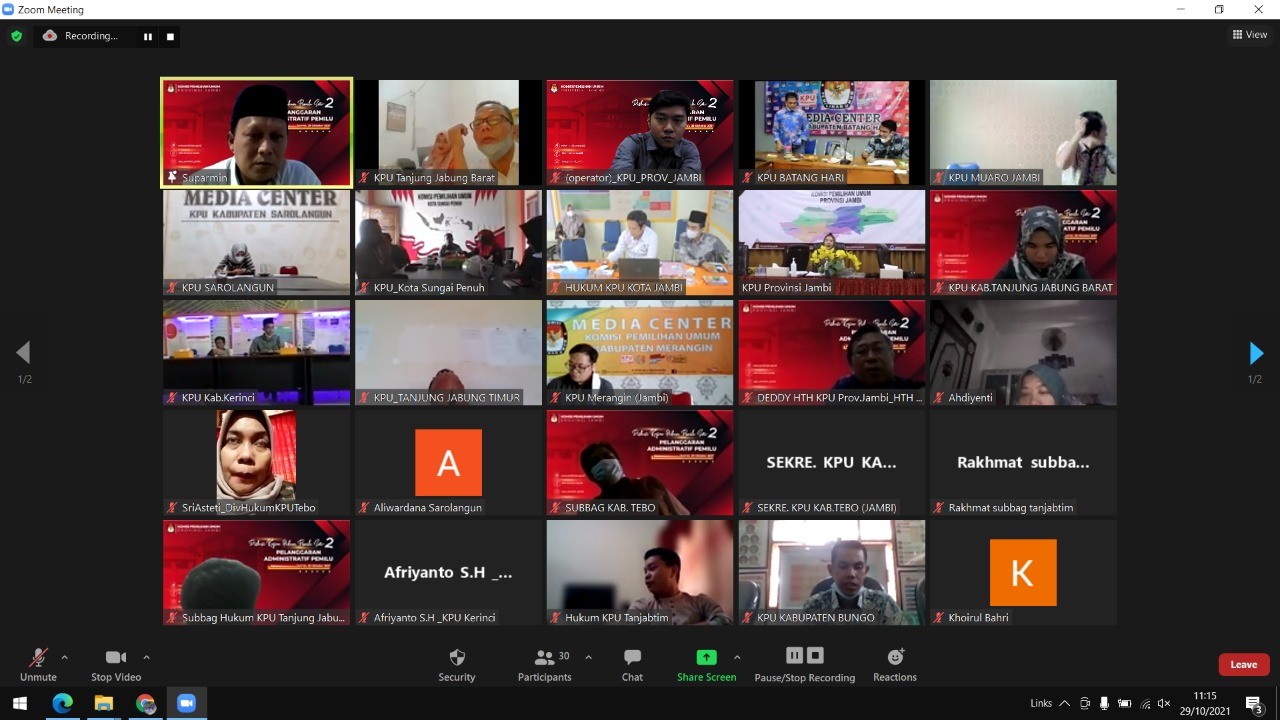Click the red Leave button

click(x=1243, y=665)
